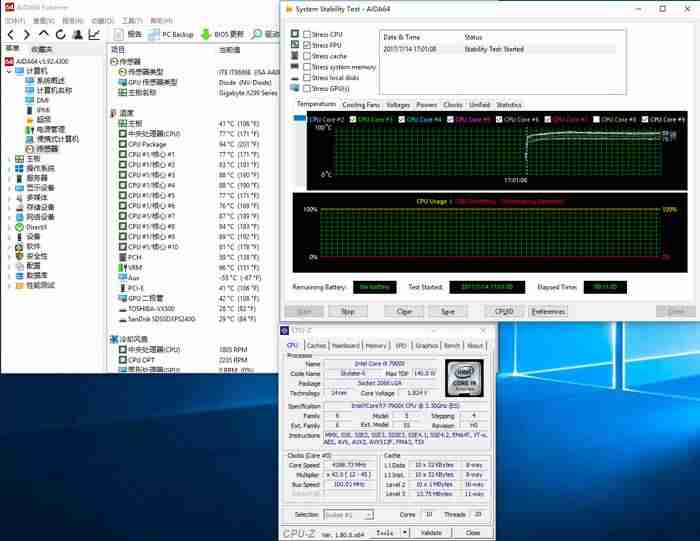Click the Stress GPU monitor icon

tap(295, 88)
